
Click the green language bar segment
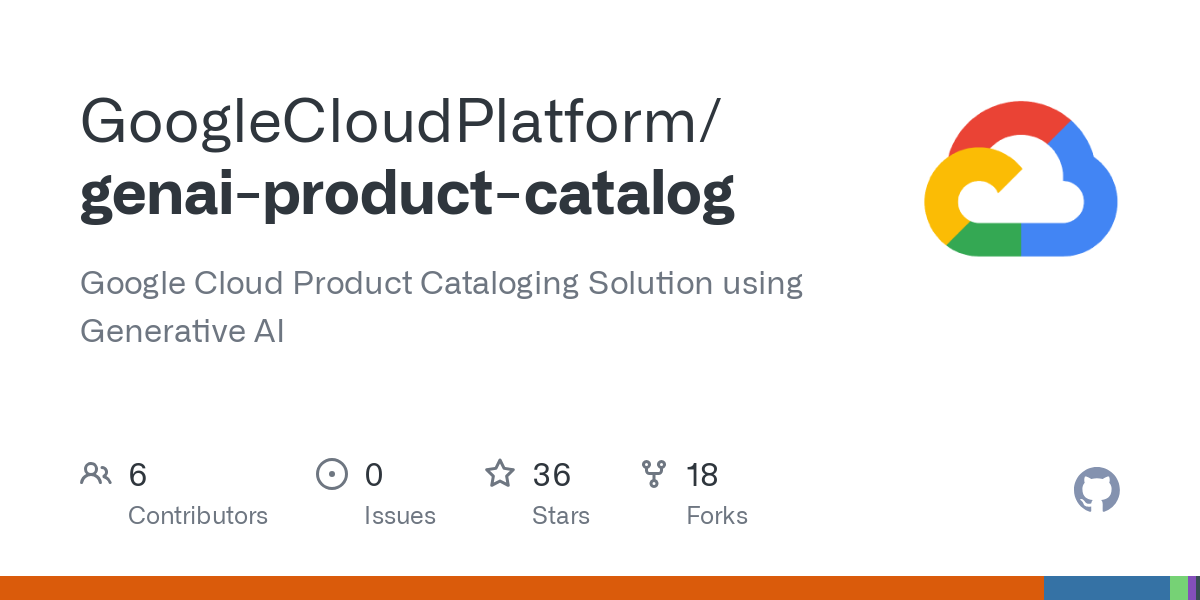coord(1178,588)
